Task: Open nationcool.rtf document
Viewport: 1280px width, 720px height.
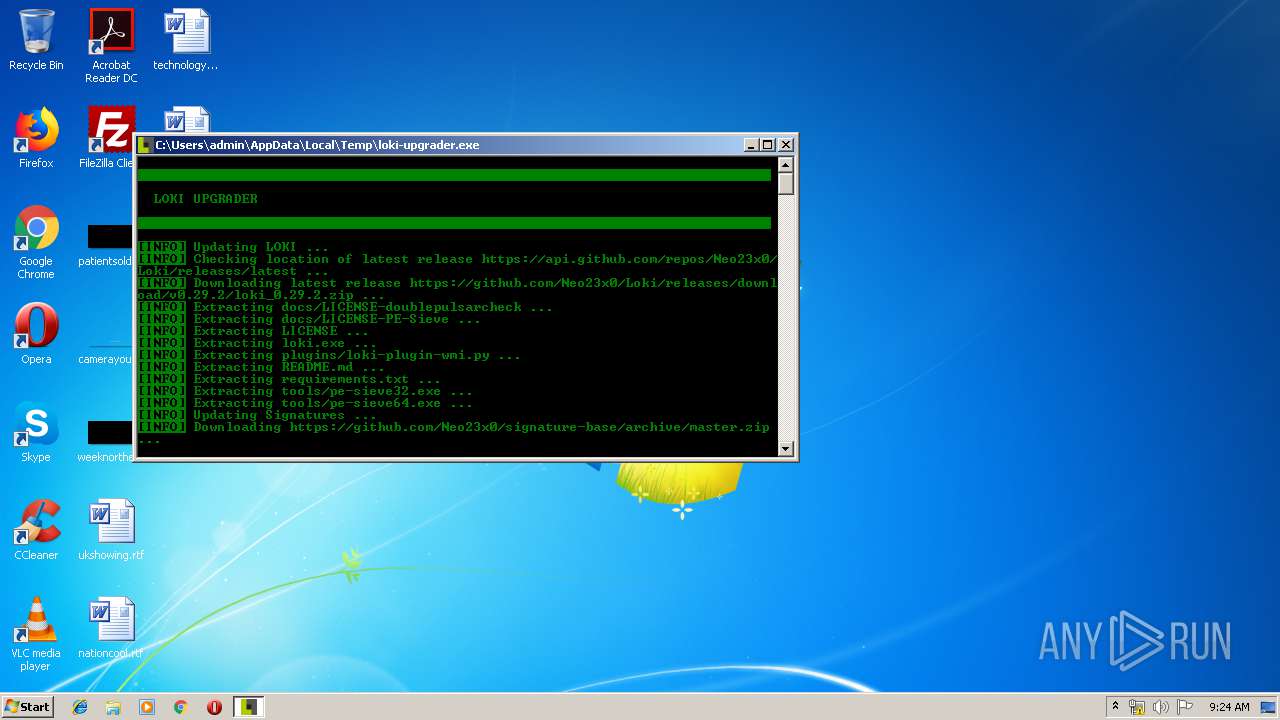Action: (111, 628)
